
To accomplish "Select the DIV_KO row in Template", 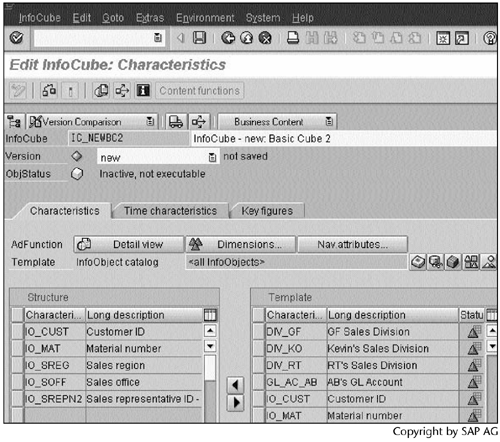I will (259, 348).
